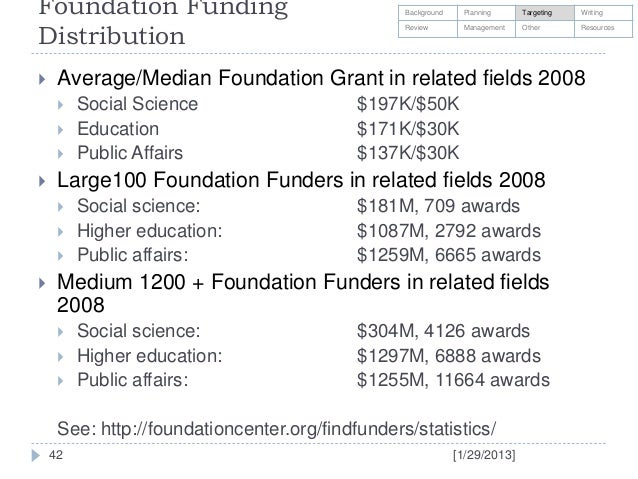The width and height of the screenshot is (638, 479).
Task: Click the blue triangle icon next to slide number 42
Action: 36,455
